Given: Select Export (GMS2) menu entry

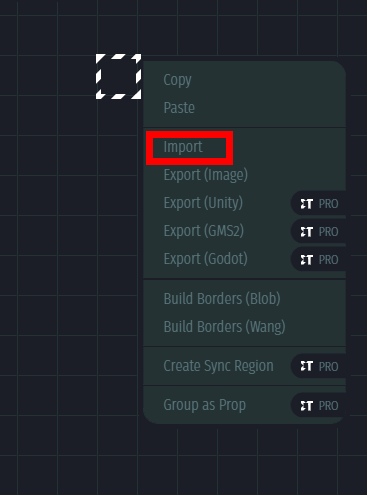Looking at the screenshot, I should (204, 231).
